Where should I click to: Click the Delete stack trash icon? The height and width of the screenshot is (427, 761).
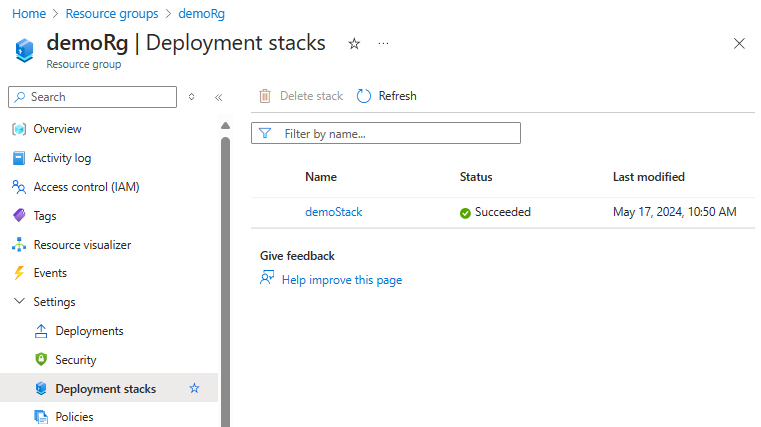265,96
